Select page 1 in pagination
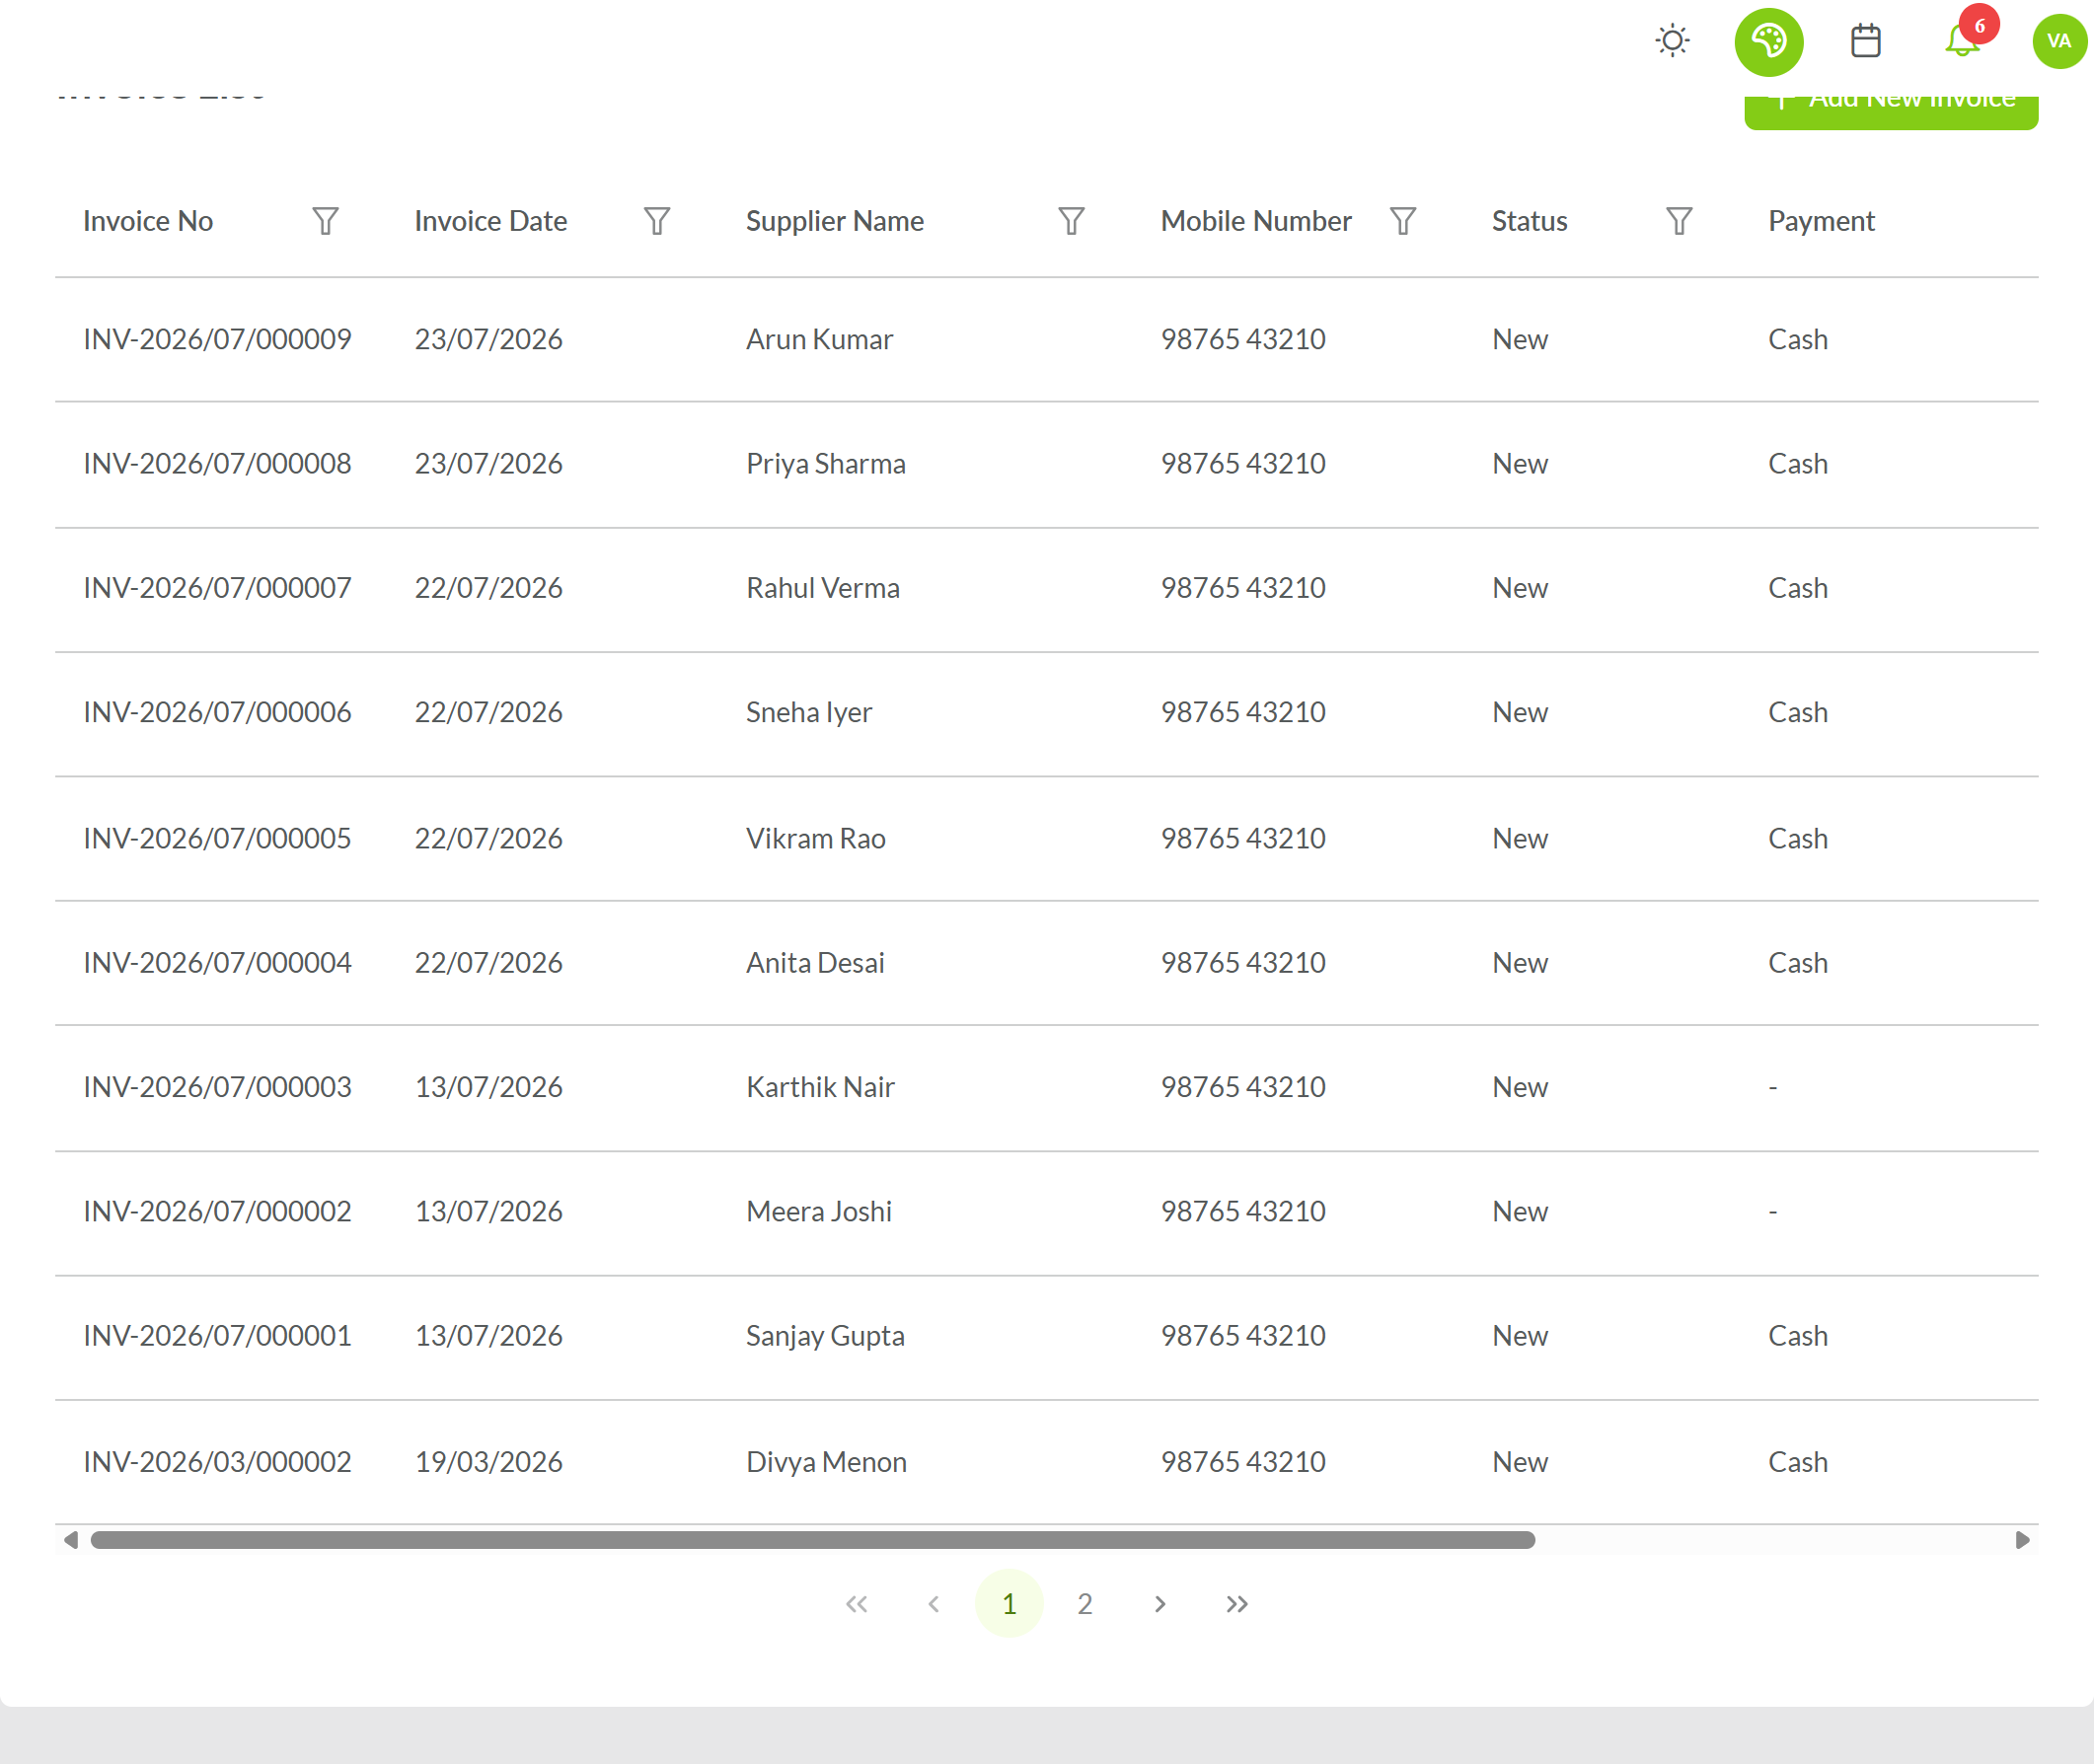The image size is (2094, 1764). tap(1009, 1604)
